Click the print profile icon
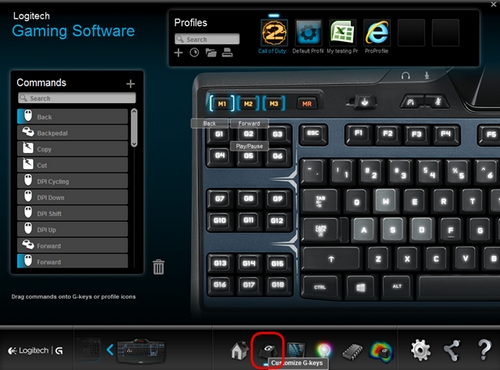The height and width of the screenshot is (370, 500). (x=227, y=53)
